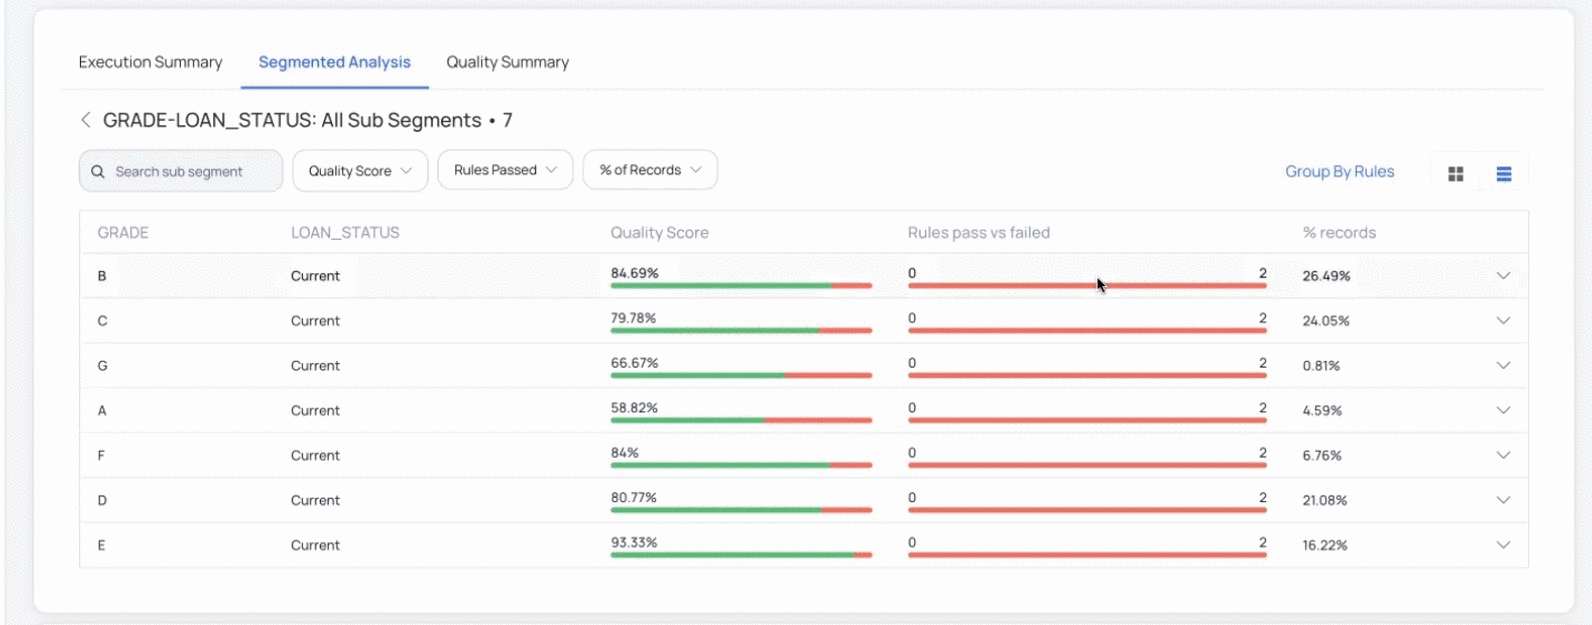Open the Rules Passed filter dropdown

tap(505, 170)
